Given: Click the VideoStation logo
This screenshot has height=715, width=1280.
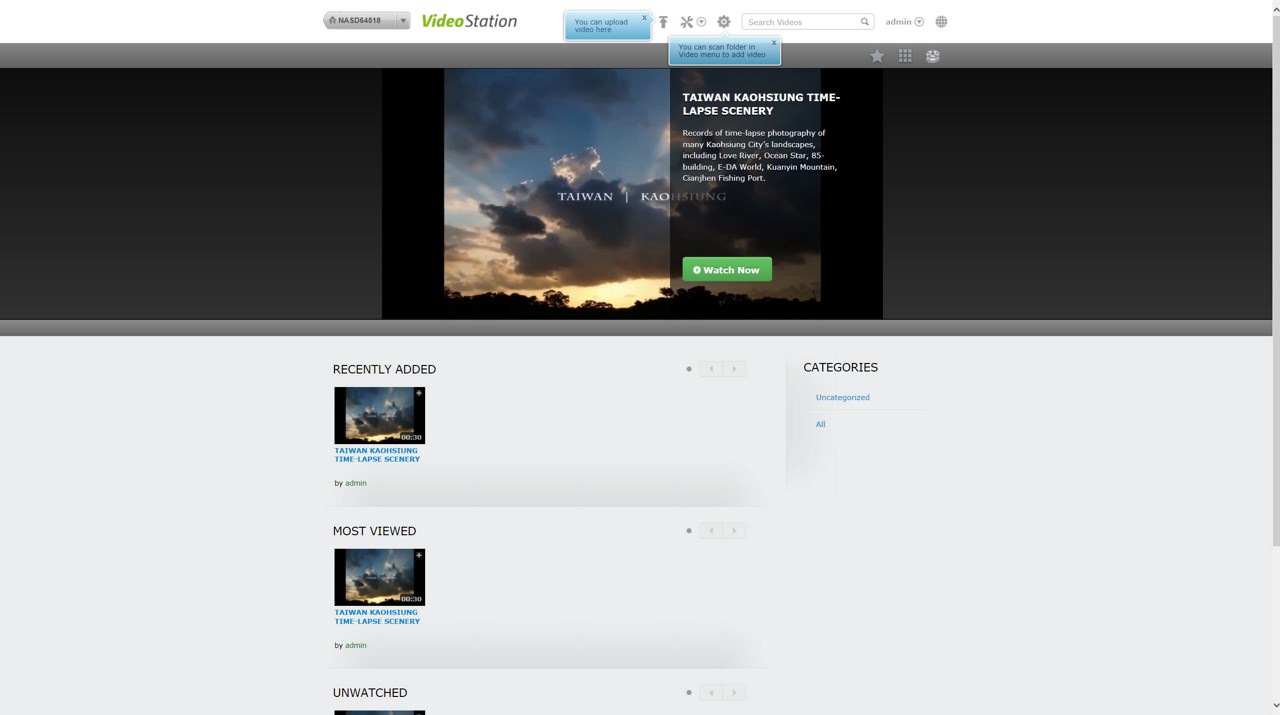Looking at the screenshot, I should pos(469,21).
